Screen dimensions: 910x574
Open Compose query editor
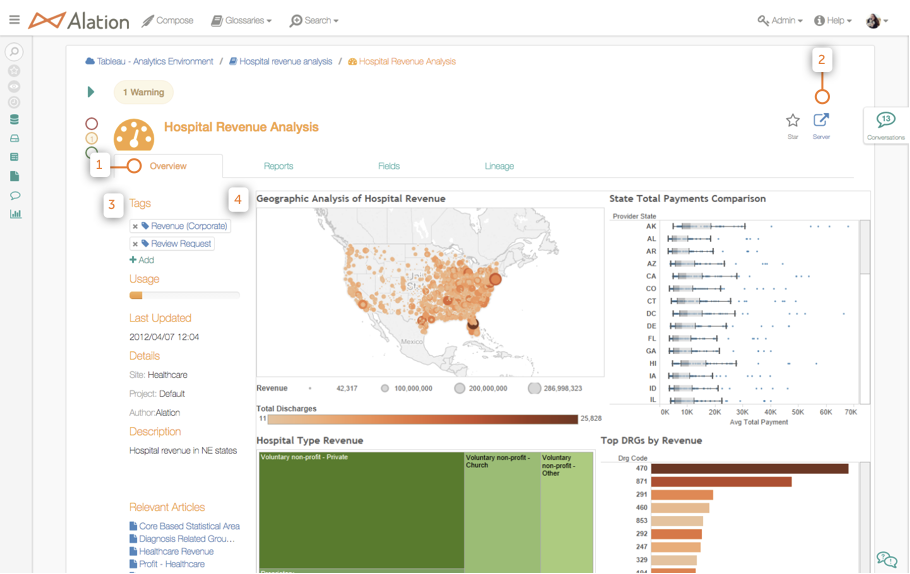pyautogui.click(x=168, y=20)
